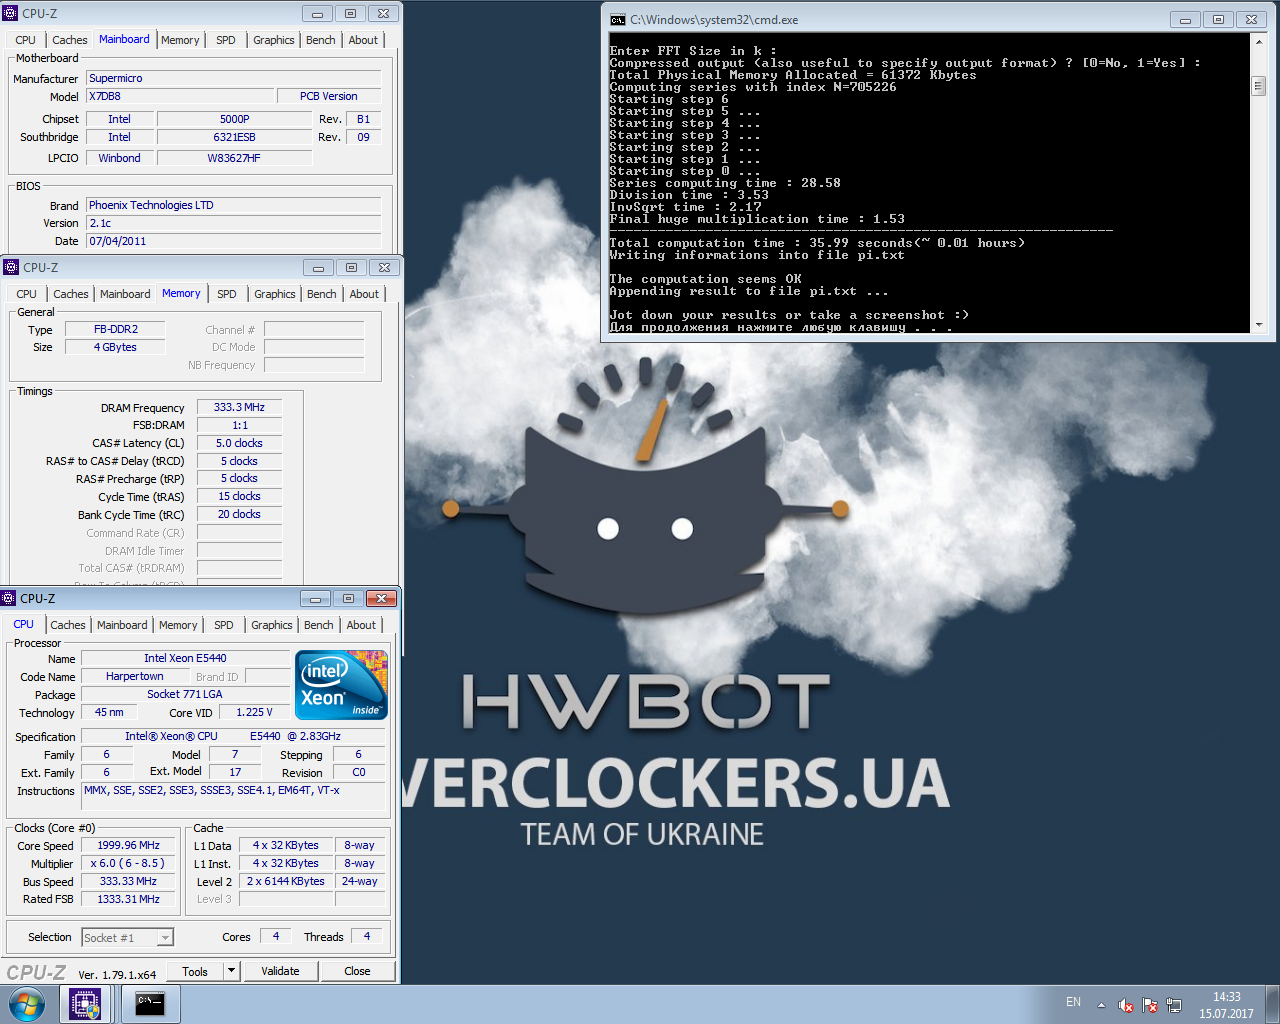Open Graphics tab in middle Memory window
Viewport: 1280px width, 1024px height.
tap(275, 294)
